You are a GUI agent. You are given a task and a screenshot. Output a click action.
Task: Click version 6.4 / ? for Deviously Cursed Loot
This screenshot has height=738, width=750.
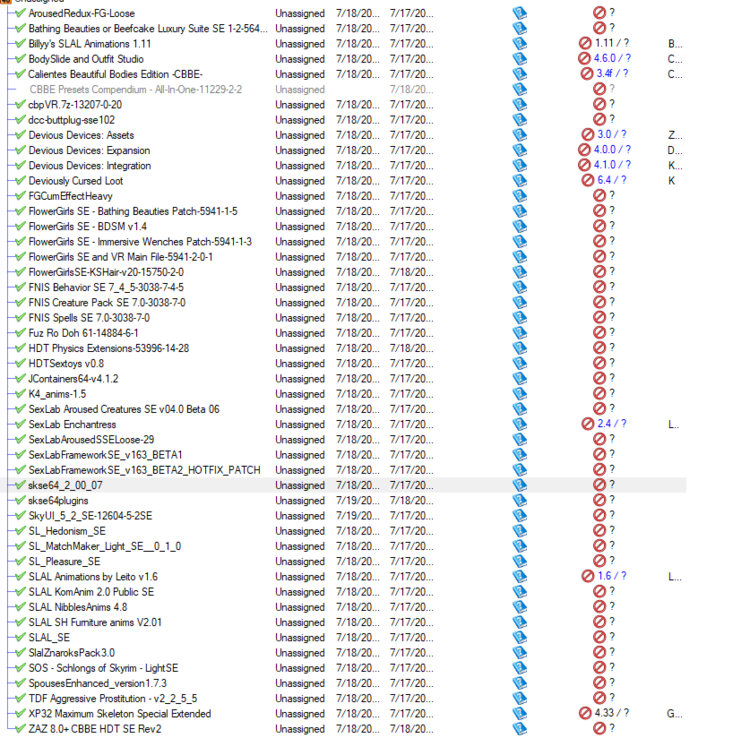(x=612, y=180)
